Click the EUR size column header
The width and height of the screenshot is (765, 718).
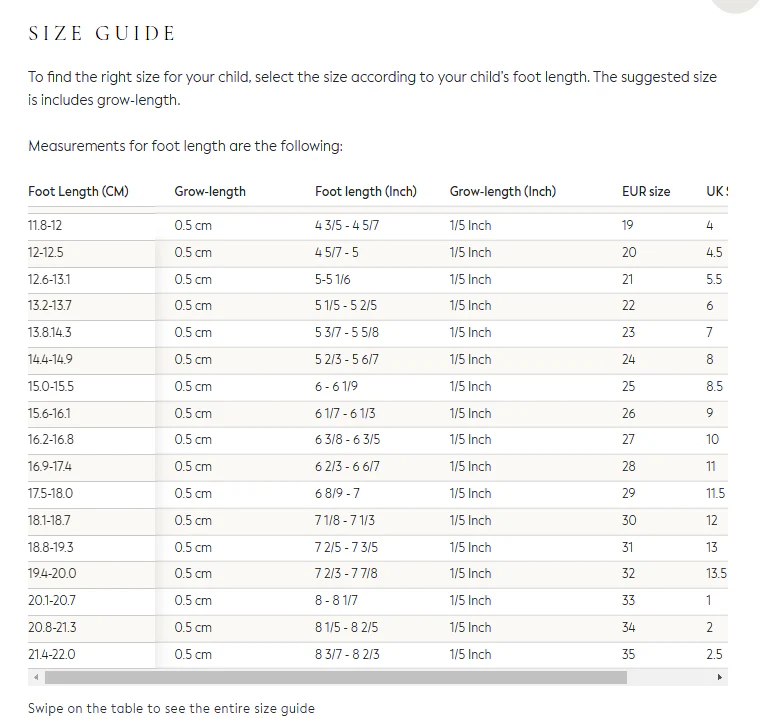(646, 191)
